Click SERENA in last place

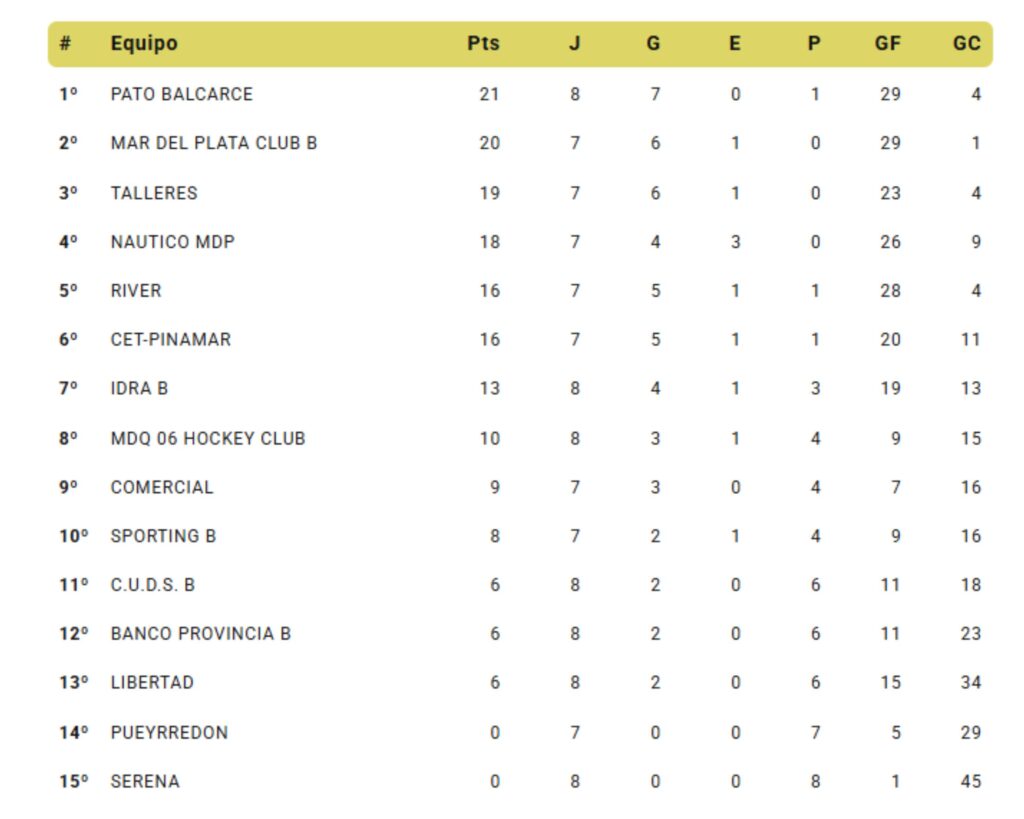[x=145, y=782]
